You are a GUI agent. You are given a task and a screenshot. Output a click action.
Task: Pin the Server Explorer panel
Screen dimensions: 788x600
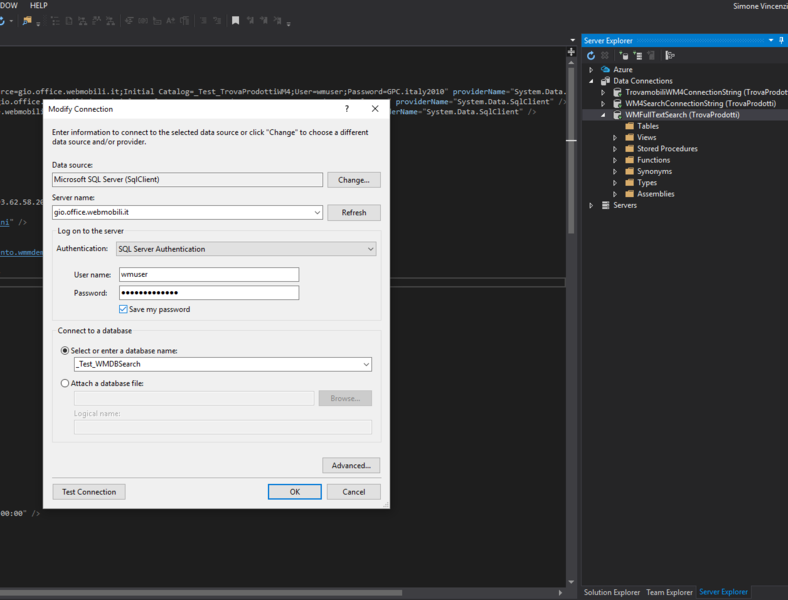point(781,41)
